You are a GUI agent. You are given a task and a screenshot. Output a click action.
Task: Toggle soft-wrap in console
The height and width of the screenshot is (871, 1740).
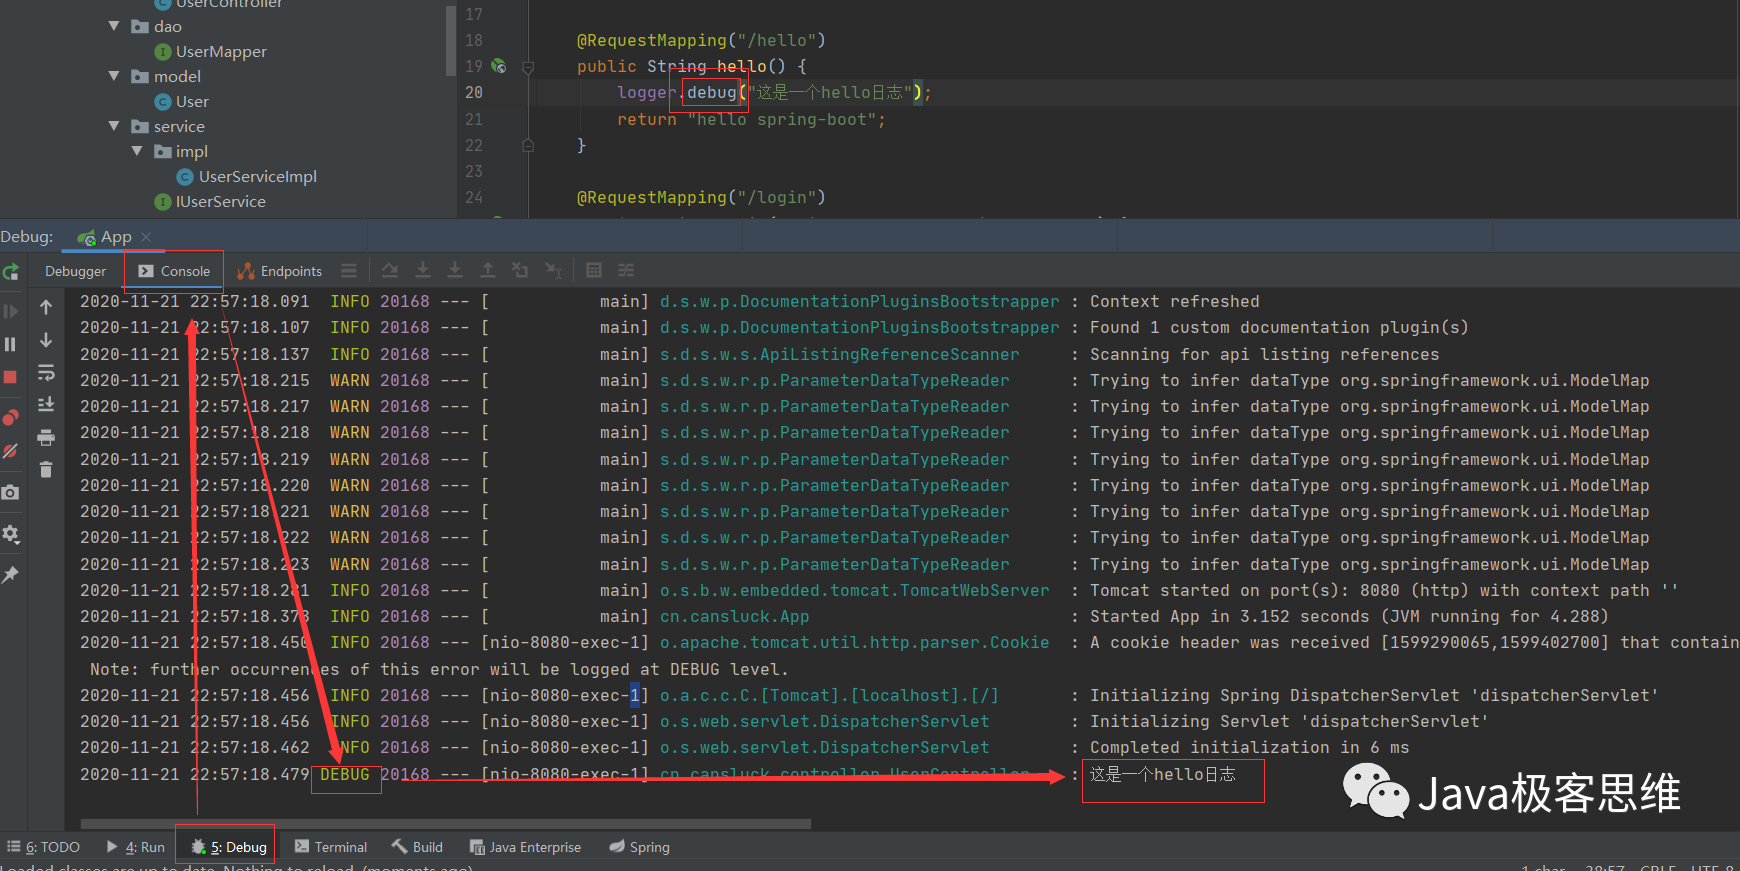tap(46, 373)
